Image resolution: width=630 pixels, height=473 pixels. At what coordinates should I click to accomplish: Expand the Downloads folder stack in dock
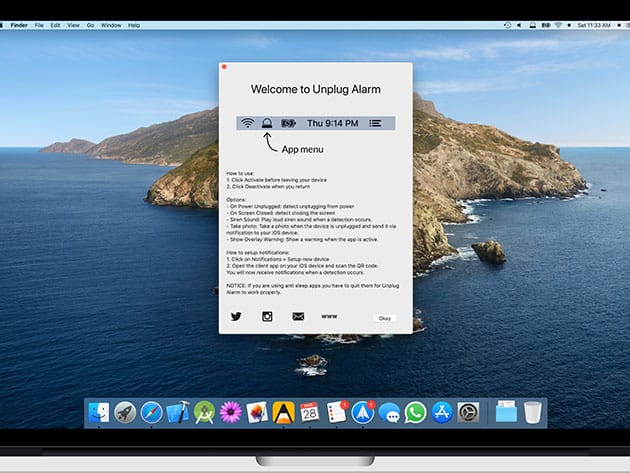507,412
